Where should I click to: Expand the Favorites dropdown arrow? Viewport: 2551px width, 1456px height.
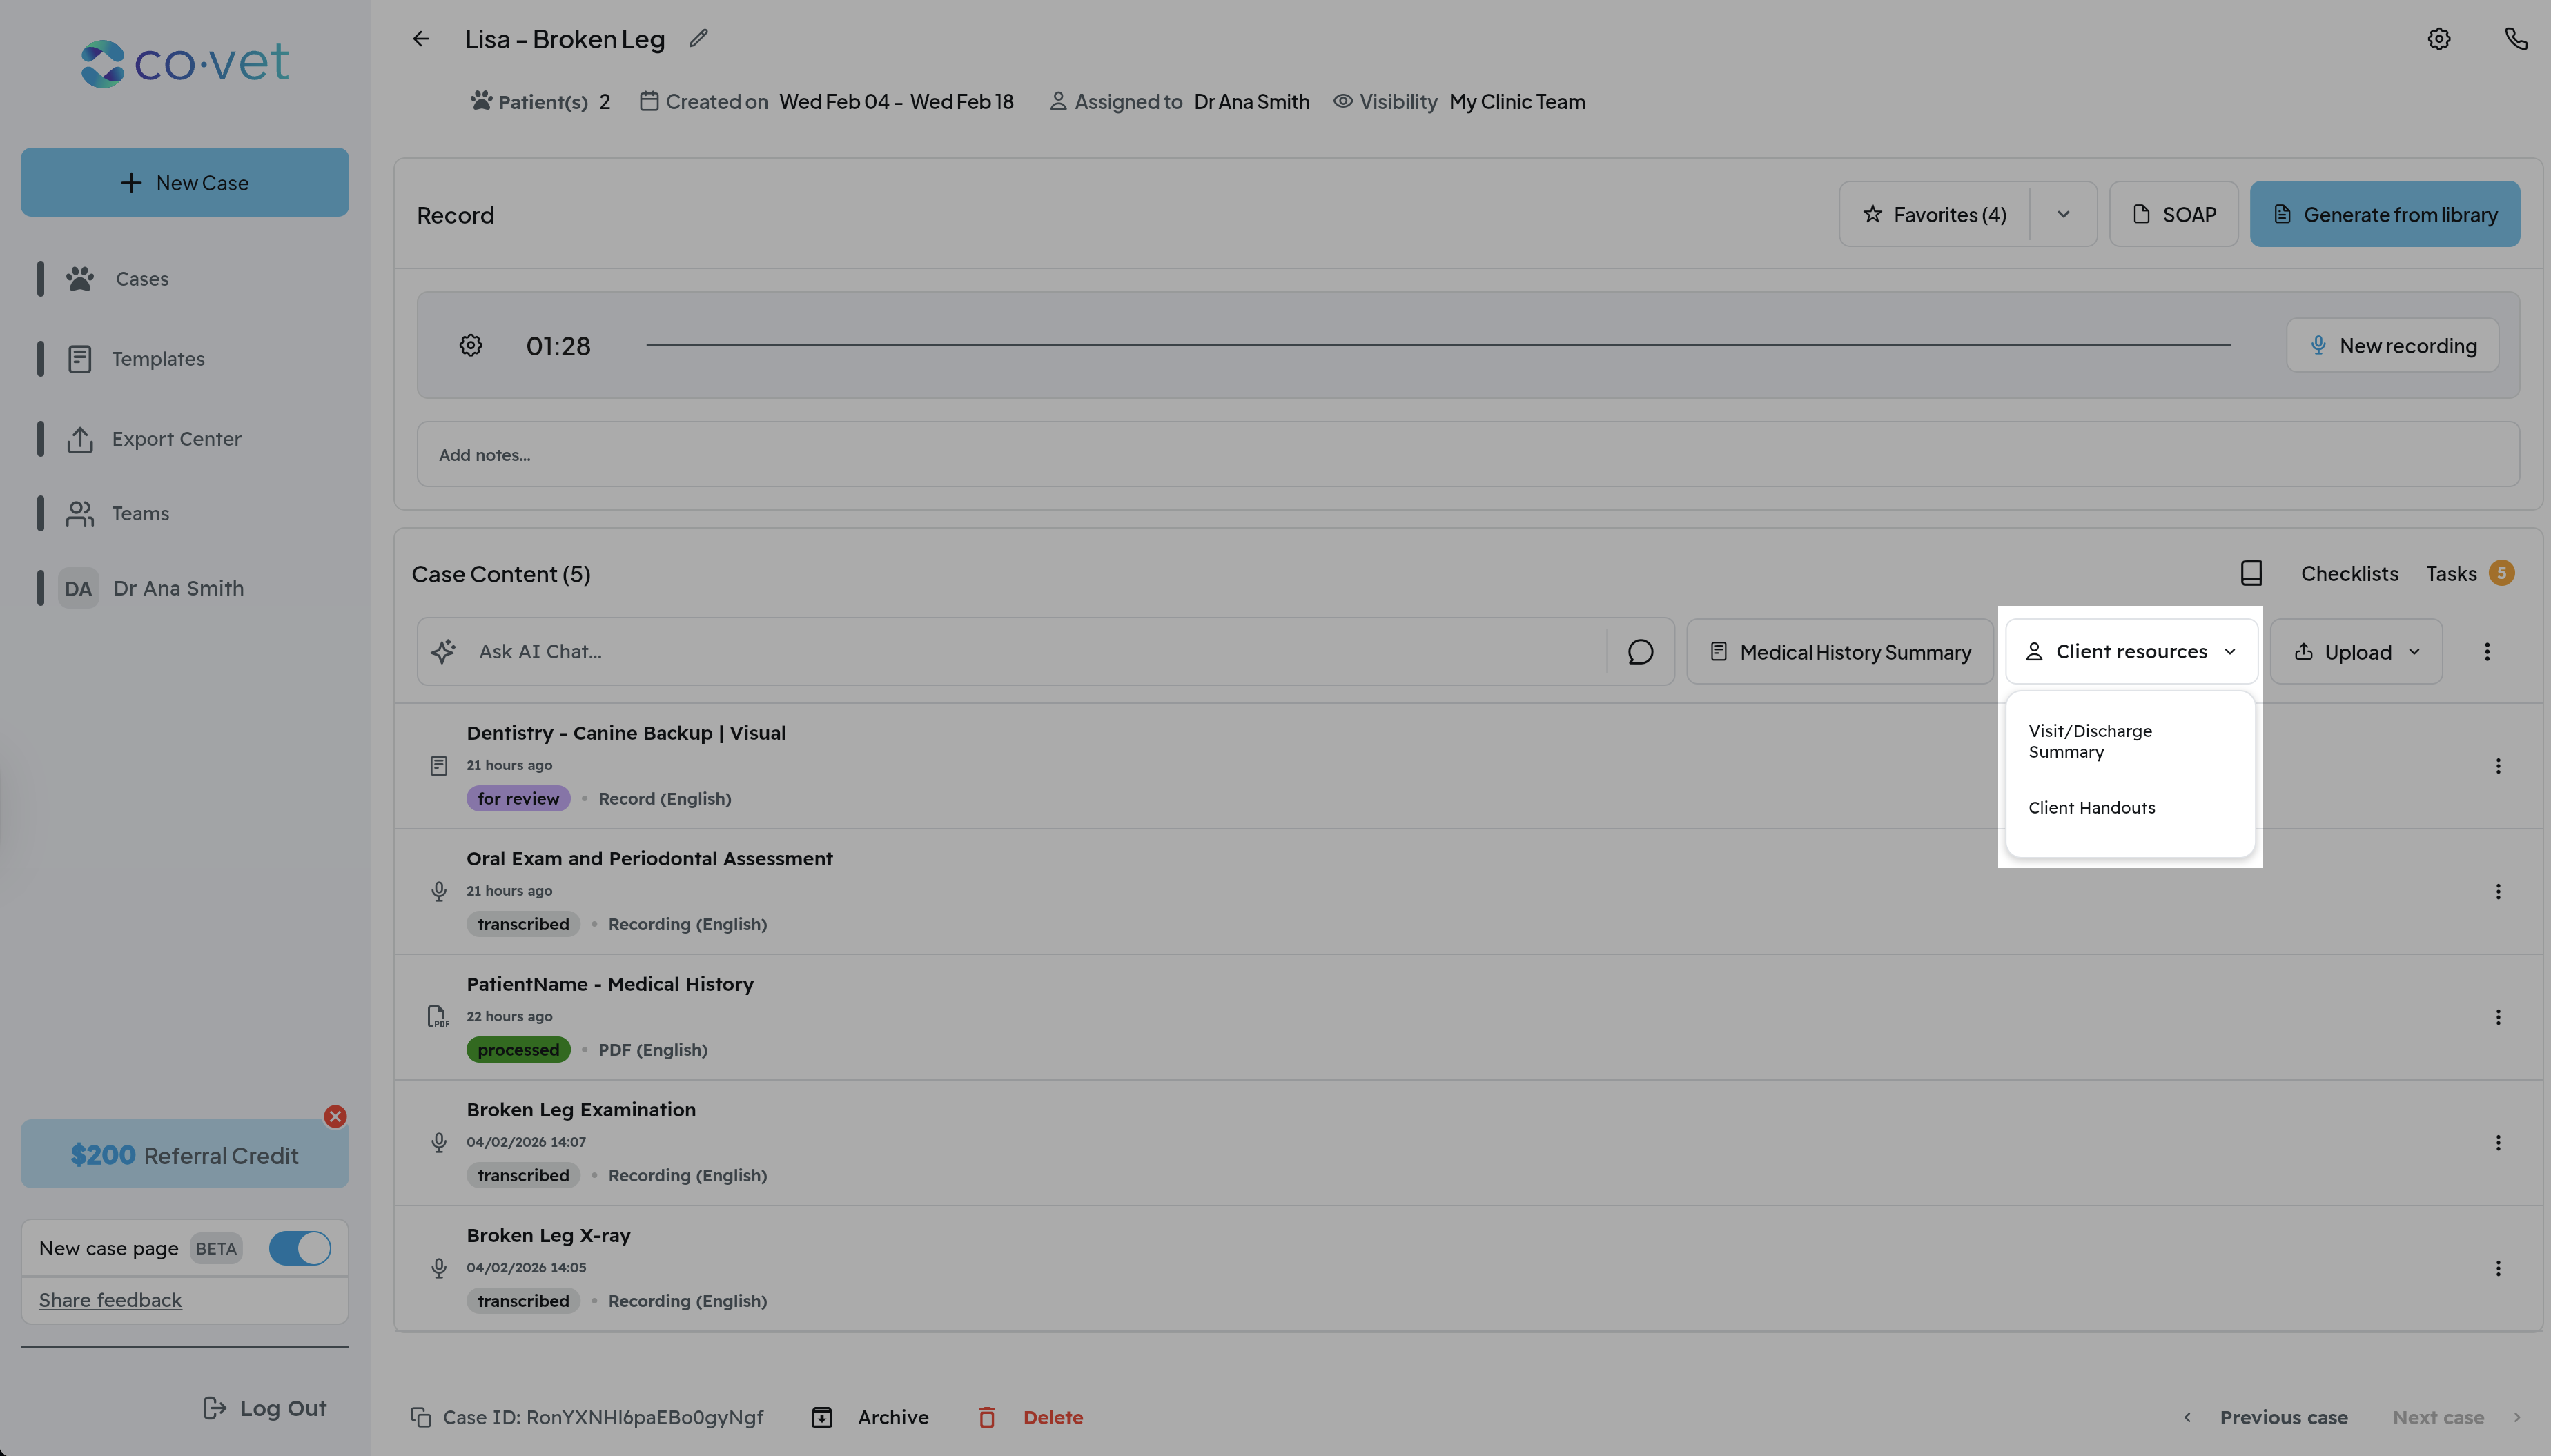2063,214
